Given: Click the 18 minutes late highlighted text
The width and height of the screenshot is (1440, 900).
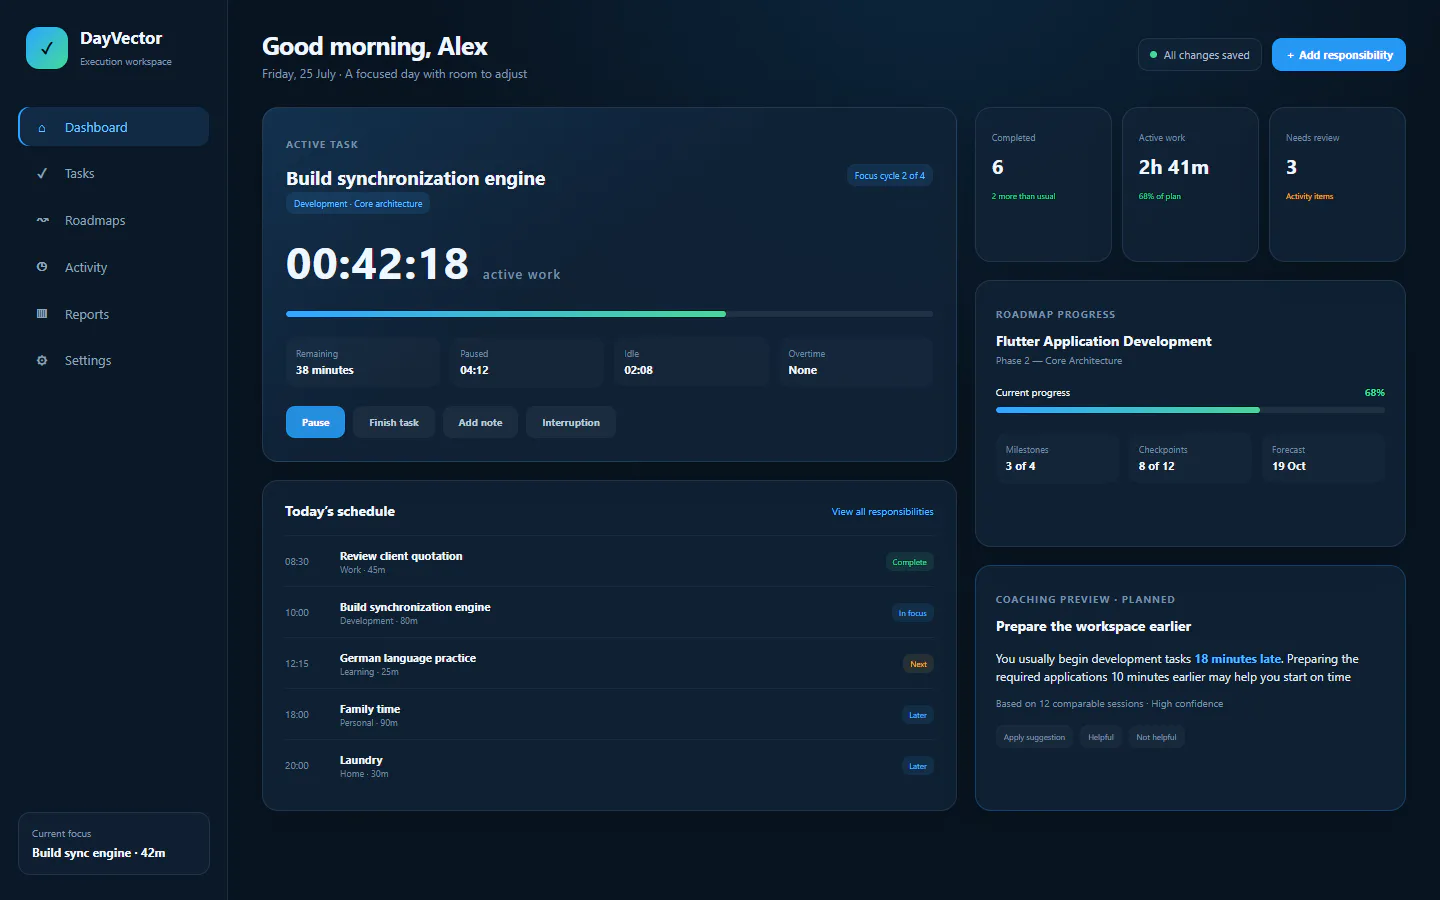Looking at the screenshot, I should pyautogui.click(x=1237, y=659).
